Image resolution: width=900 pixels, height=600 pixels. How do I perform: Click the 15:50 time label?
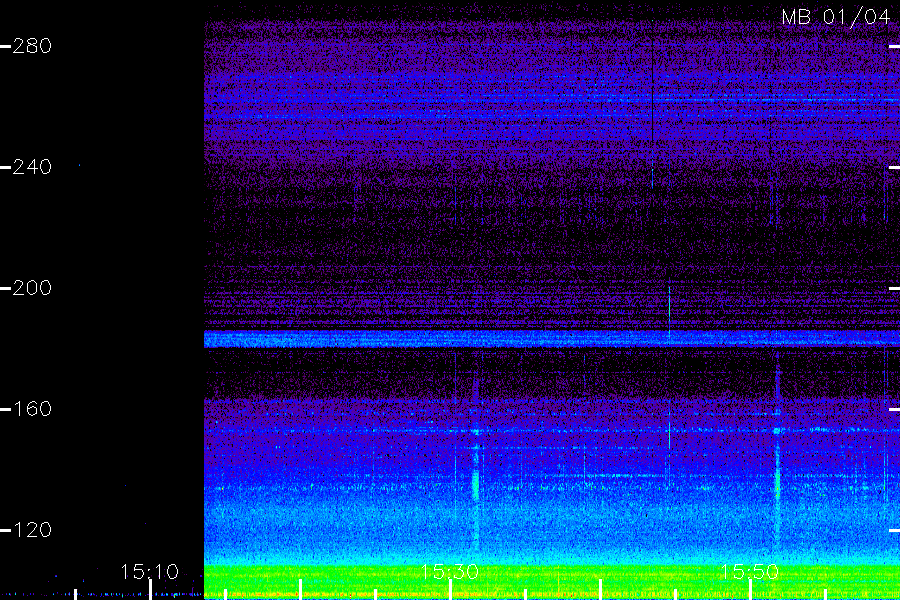[x=749, y=572]
